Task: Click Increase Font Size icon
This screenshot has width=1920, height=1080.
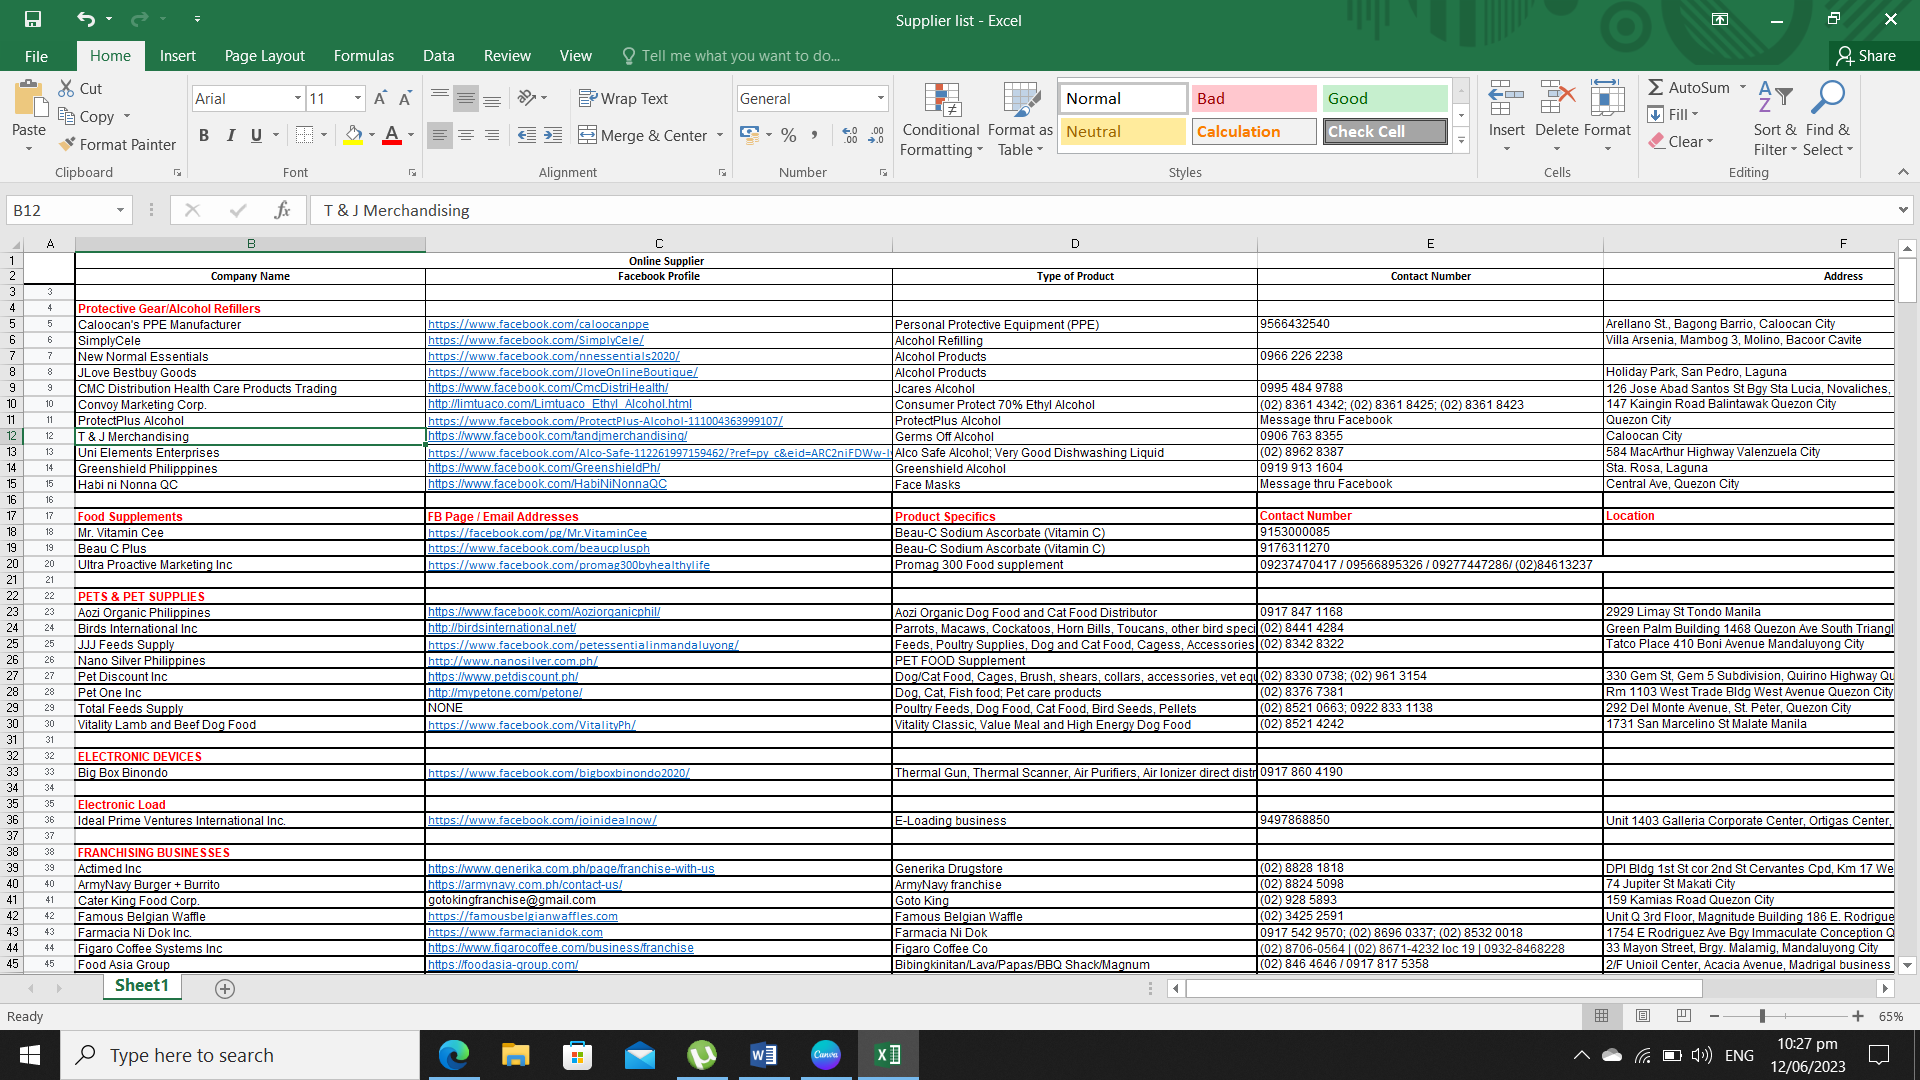Action: (380, 98)
